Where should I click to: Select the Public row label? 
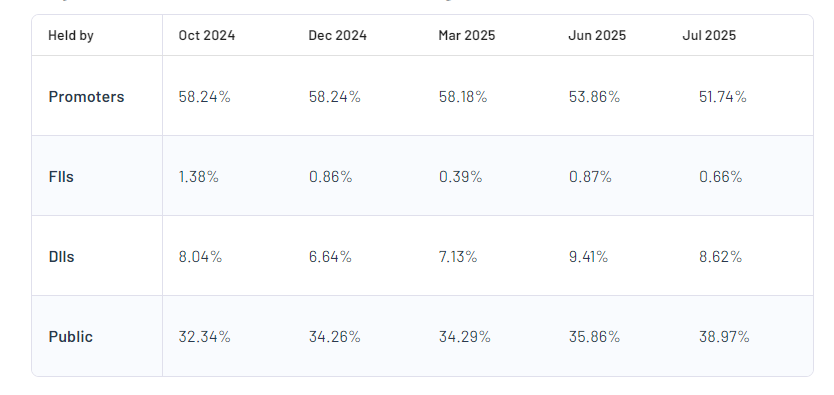pos(70,337)
